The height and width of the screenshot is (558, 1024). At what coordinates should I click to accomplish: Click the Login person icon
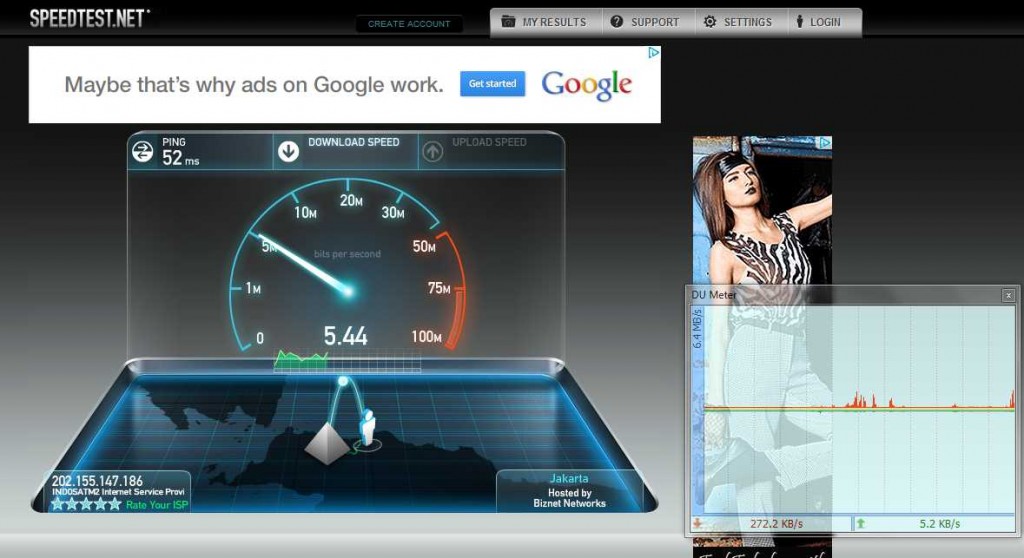(799, 22)
